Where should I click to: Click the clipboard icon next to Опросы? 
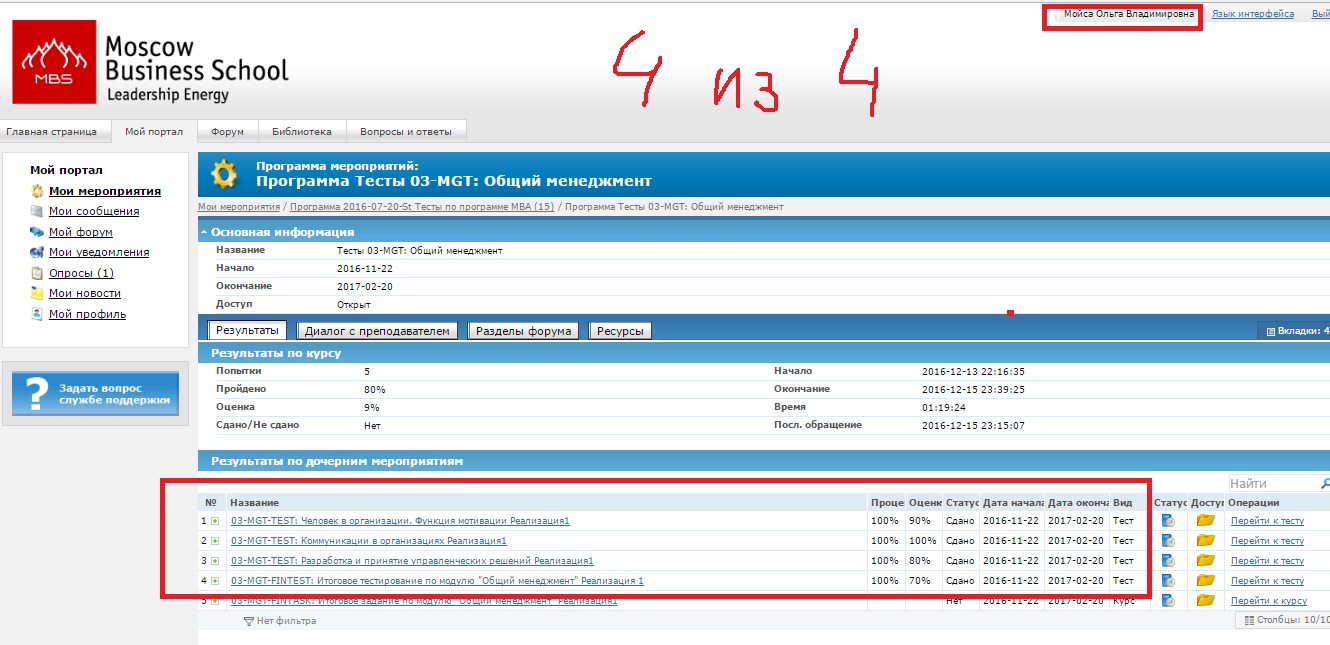38,273
